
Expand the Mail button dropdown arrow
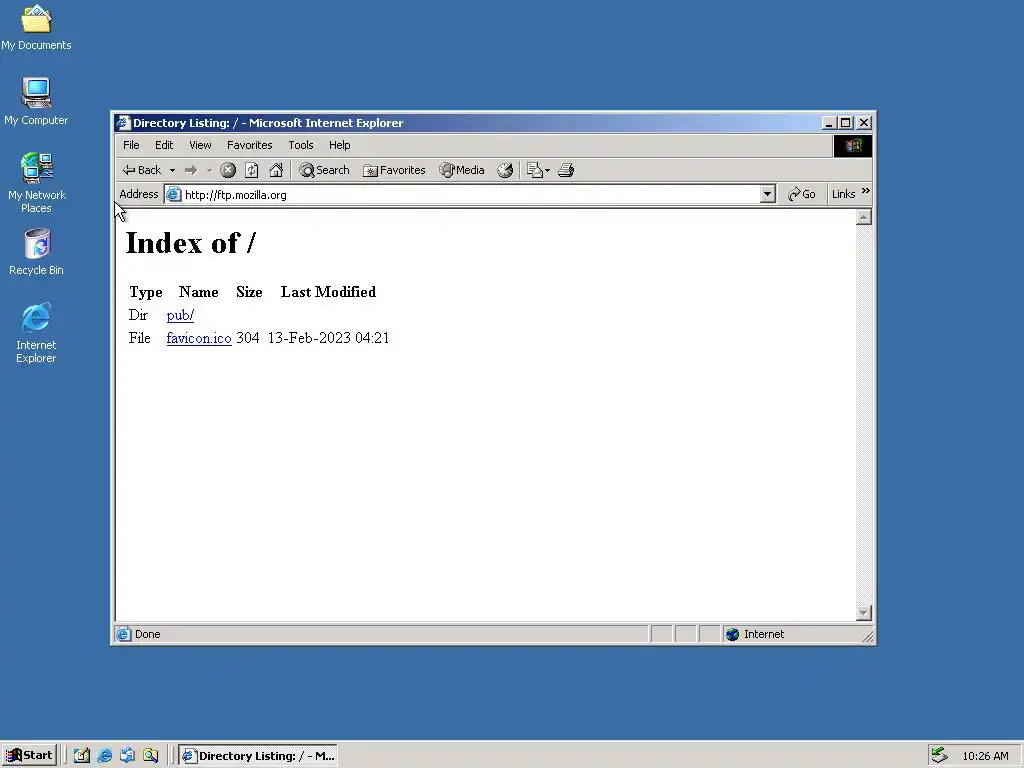pos(547,170)
